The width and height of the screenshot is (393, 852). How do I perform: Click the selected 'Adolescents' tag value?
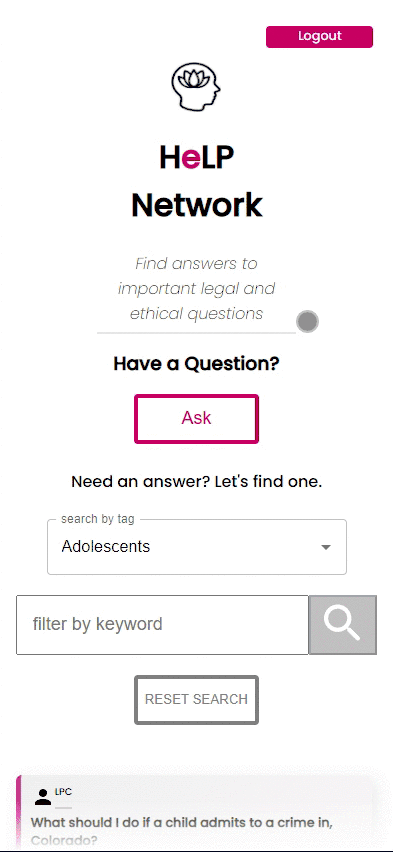(105, 547)
